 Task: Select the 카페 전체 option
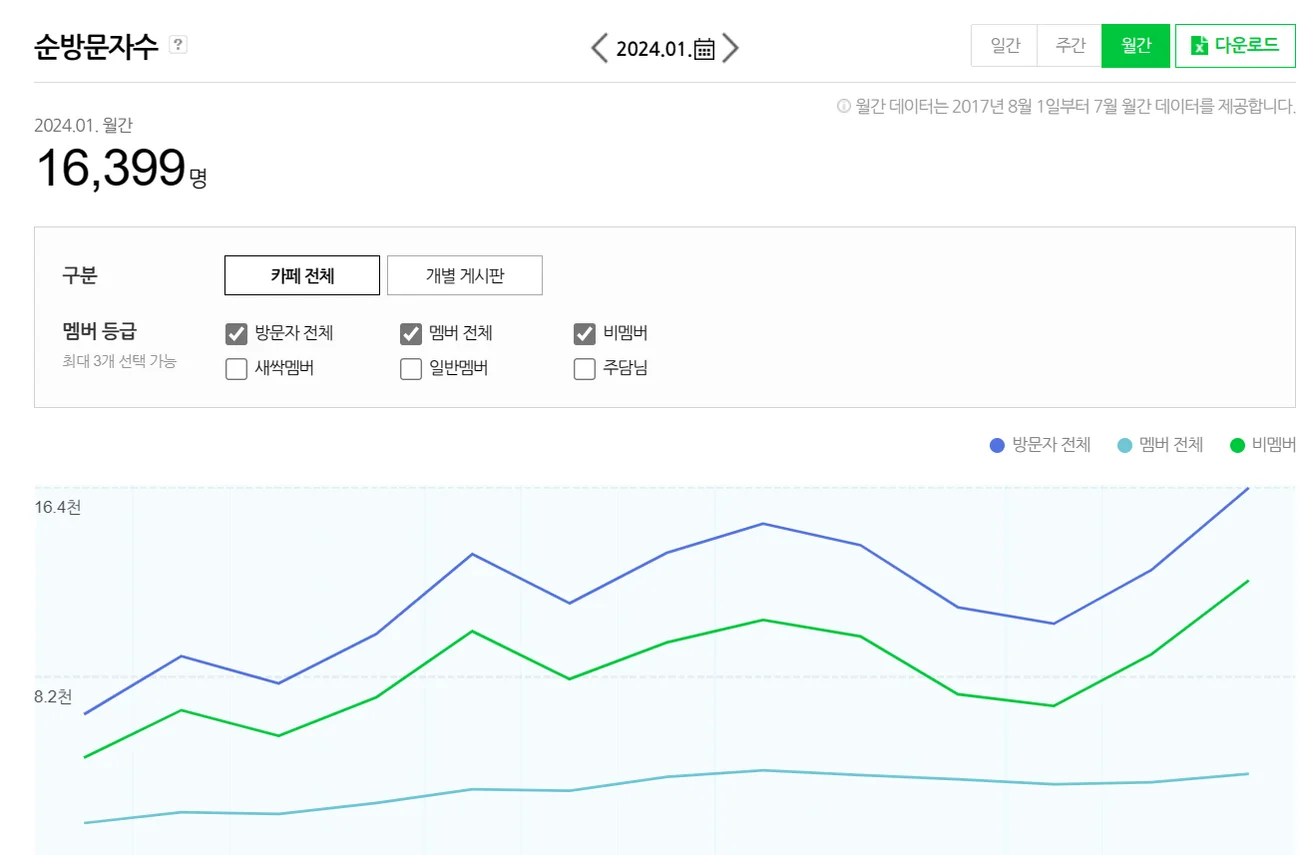pyautogui.click(x=302, y=275)
